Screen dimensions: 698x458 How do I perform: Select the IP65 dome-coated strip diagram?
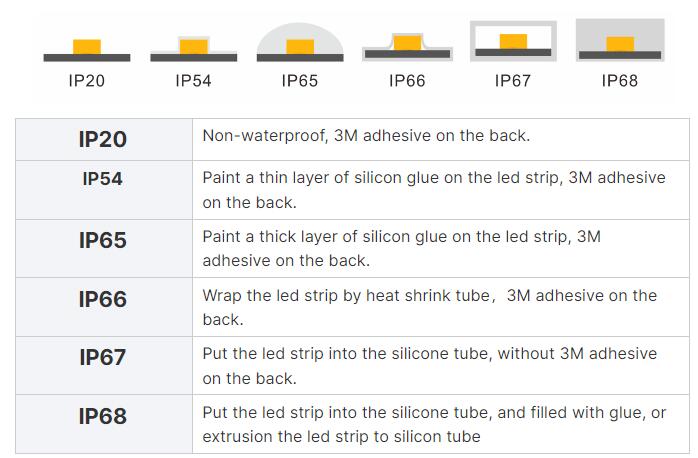tap(300, 42)
